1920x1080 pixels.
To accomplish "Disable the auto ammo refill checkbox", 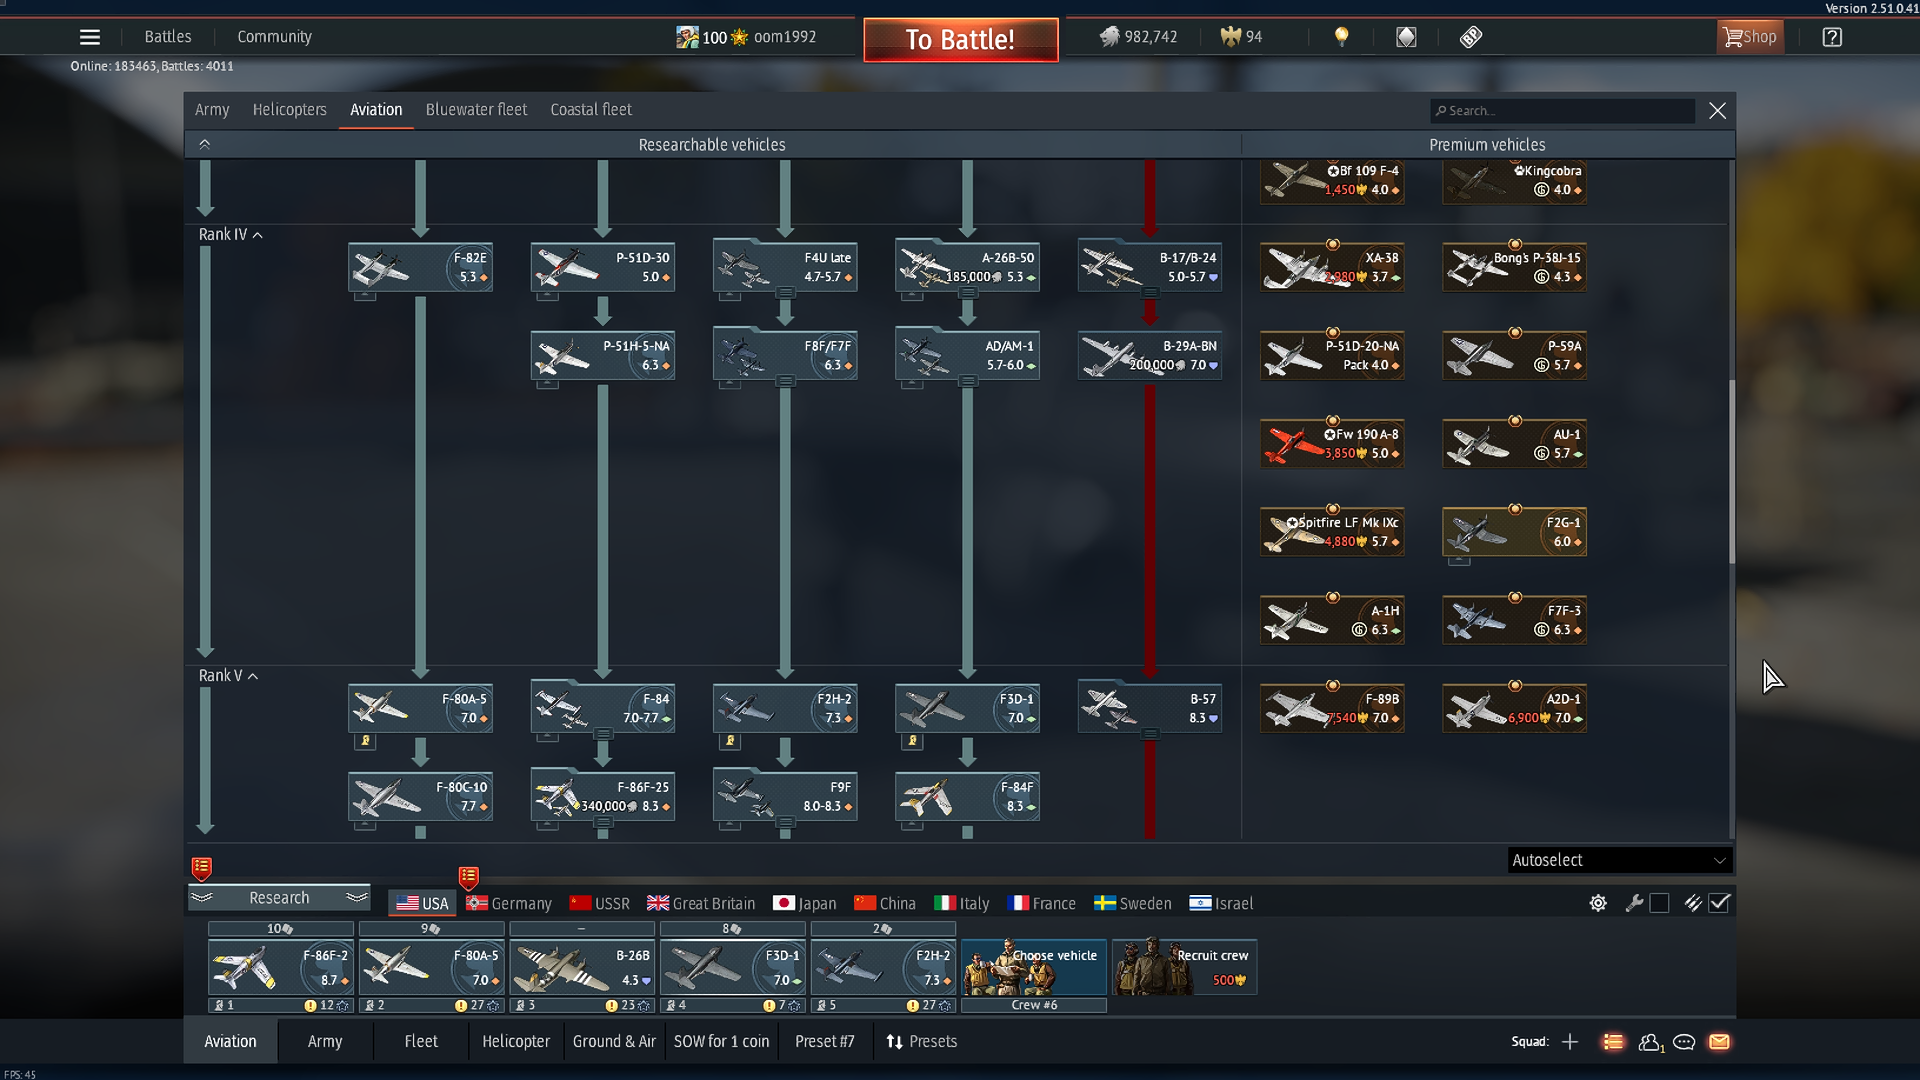I will point(1719,903).
